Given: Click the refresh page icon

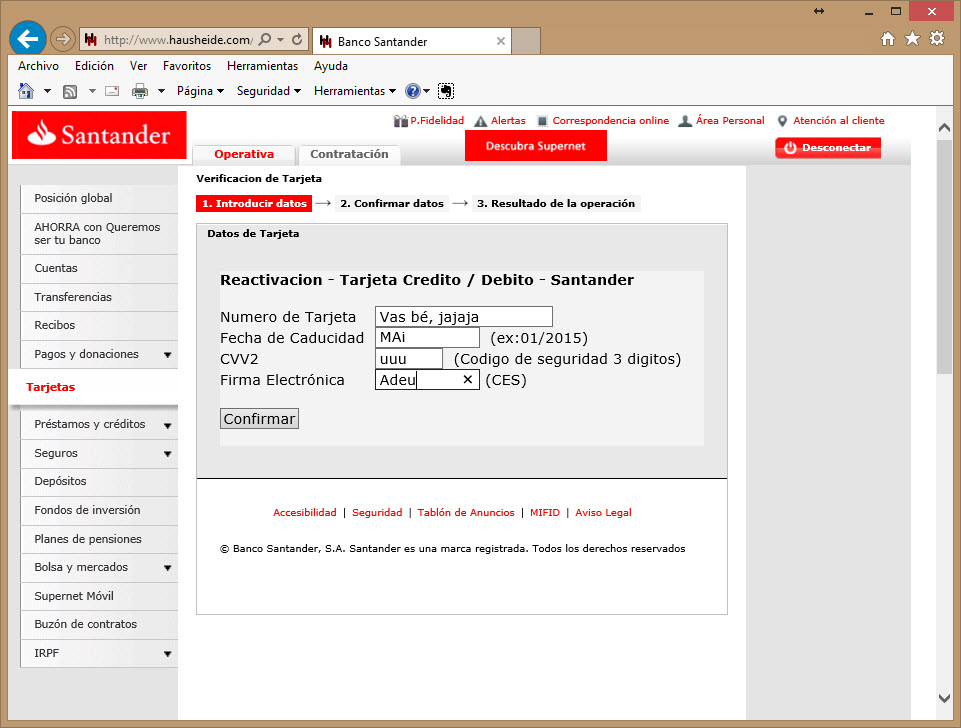Looking at the screenshot, I should [297, 40].
